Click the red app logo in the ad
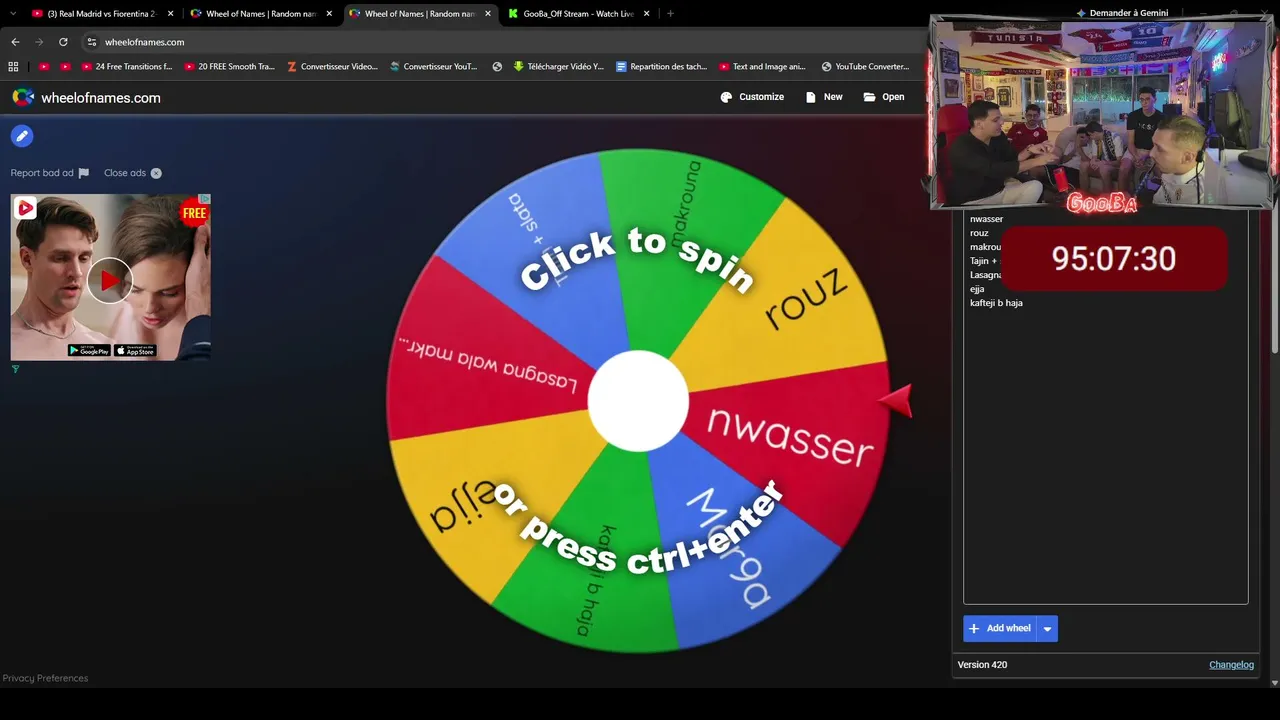 pyautogui.click(x=26, y=208)
